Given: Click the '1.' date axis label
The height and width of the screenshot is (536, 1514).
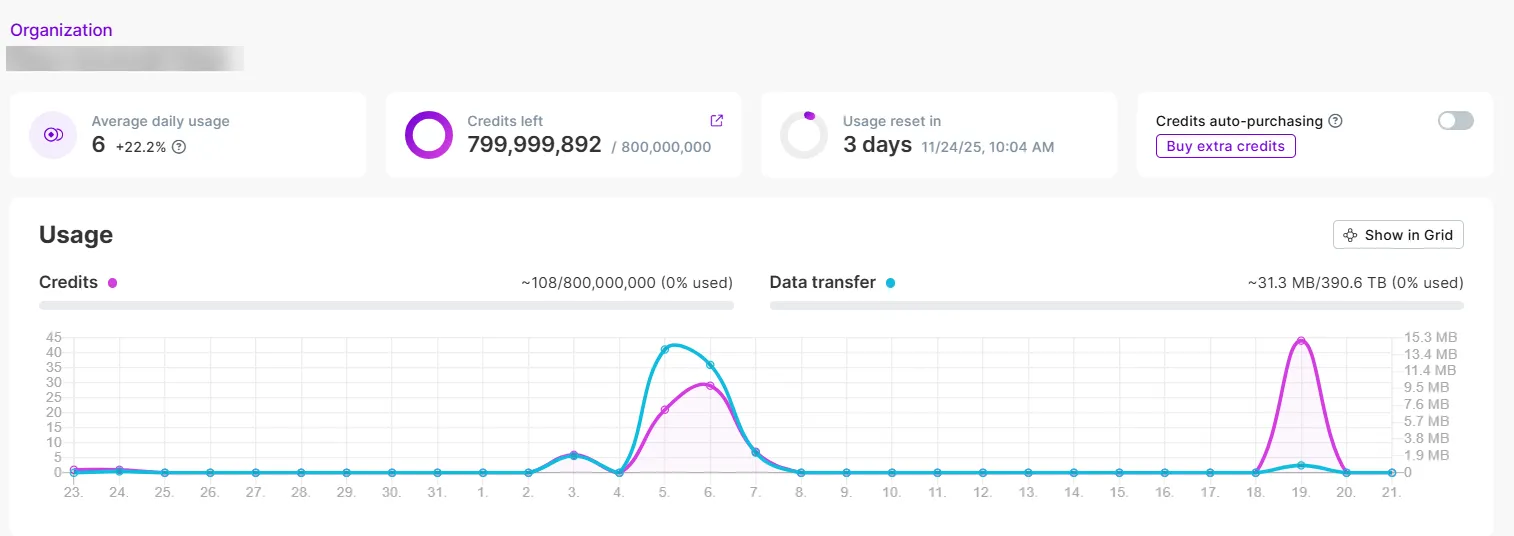Looking at the screenshot, I should (482, 493).
